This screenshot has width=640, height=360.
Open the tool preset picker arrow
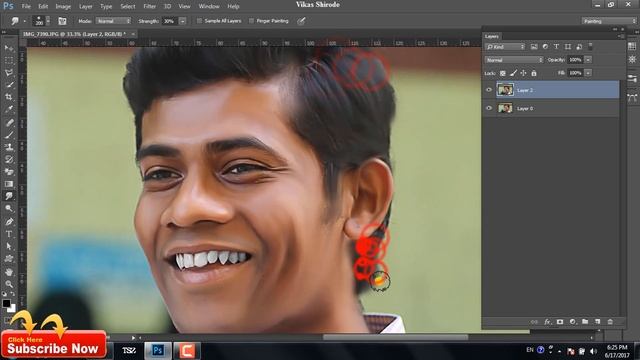point(24,21)
